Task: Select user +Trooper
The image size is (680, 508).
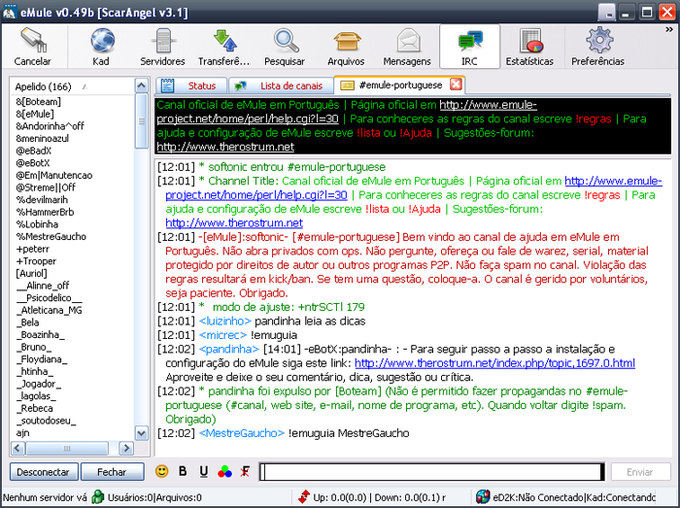Action: [36, 261]
